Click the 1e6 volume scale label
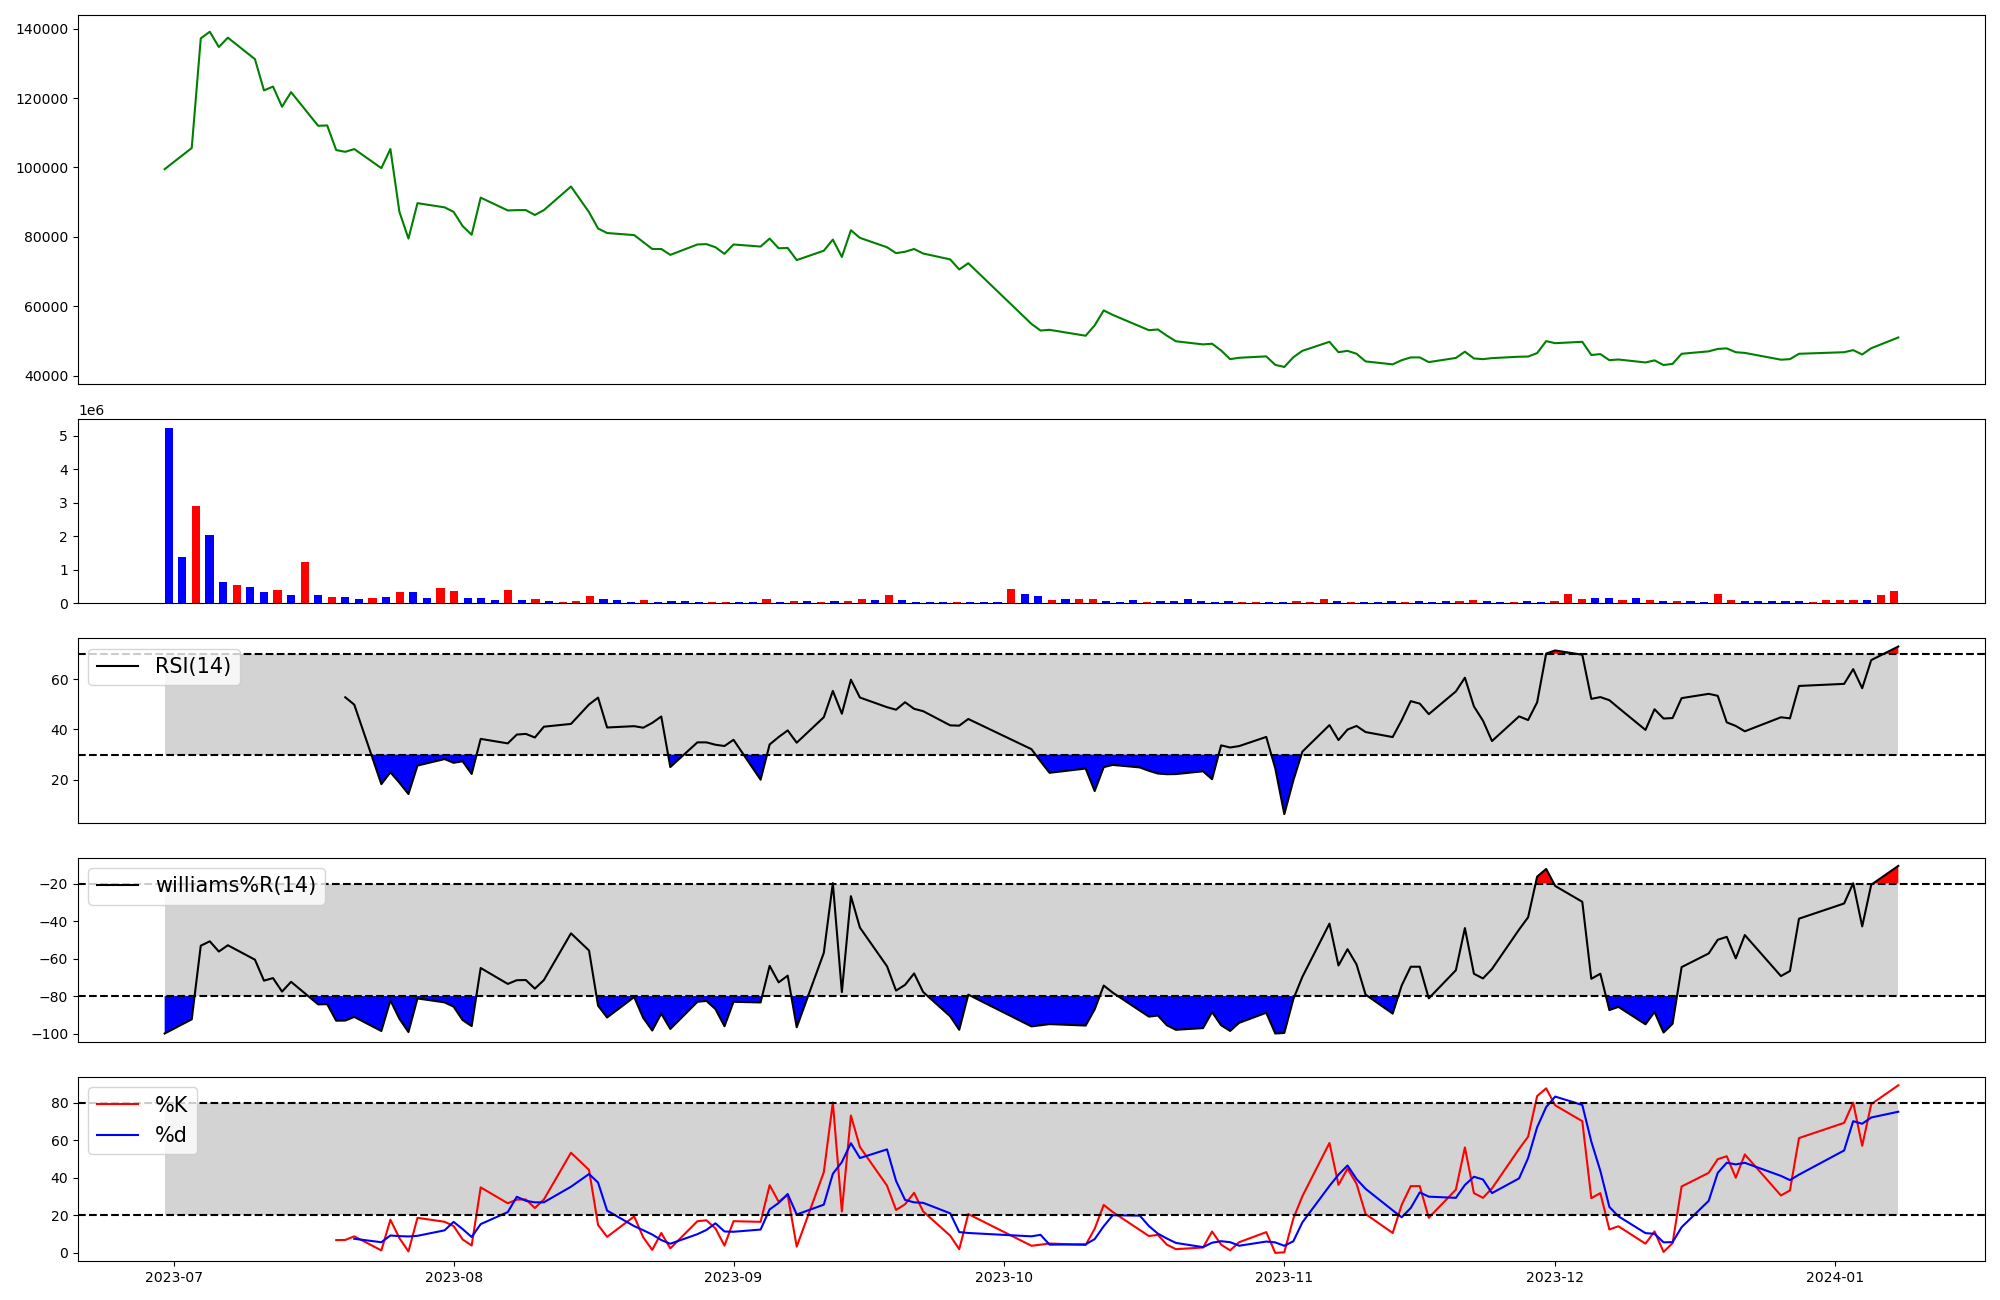The width and height of the screenshot is (2000, 1300). click(x=91, y=411)
